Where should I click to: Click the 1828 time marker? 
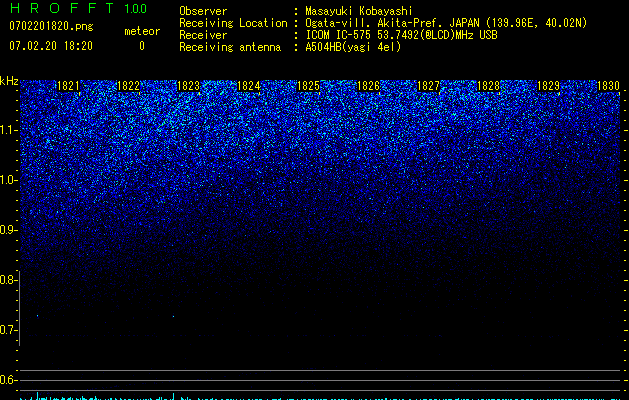(489, 86)
